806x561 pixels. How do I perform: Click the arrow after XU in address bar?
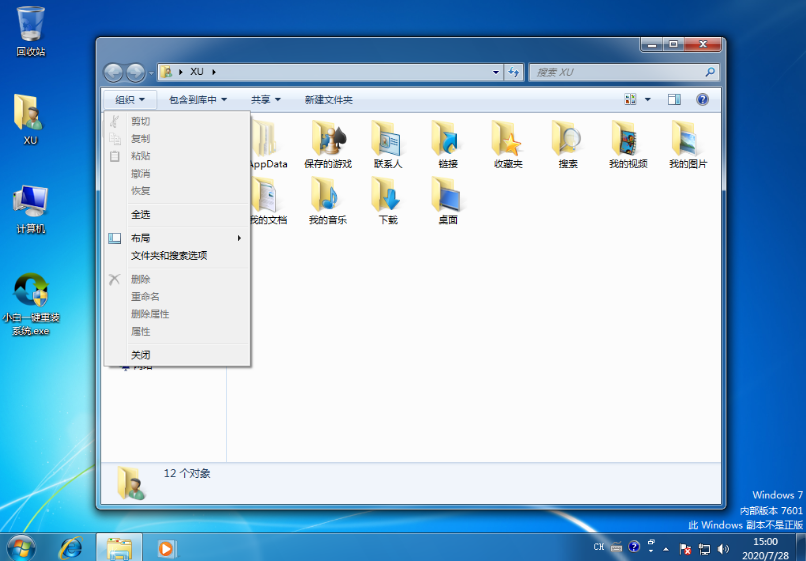(214, 72)
